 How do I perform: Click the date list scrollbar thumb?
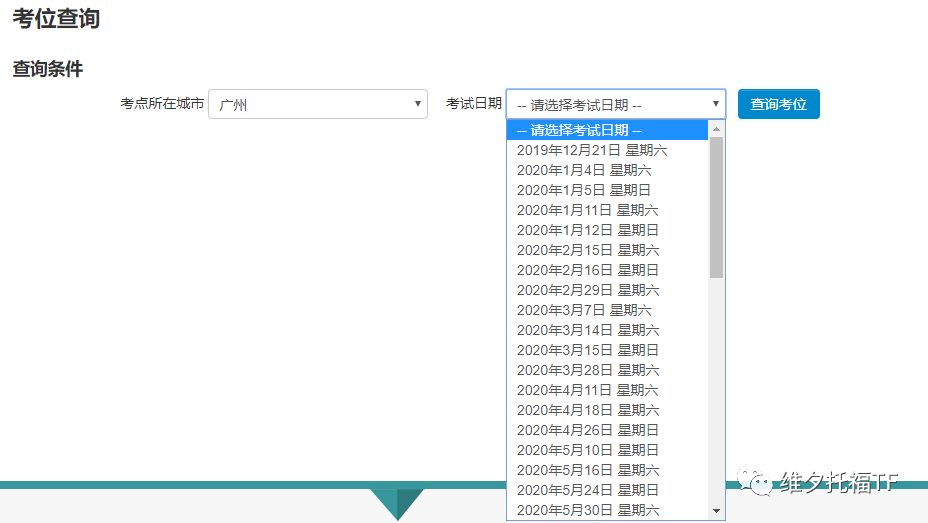click(716, 208)
